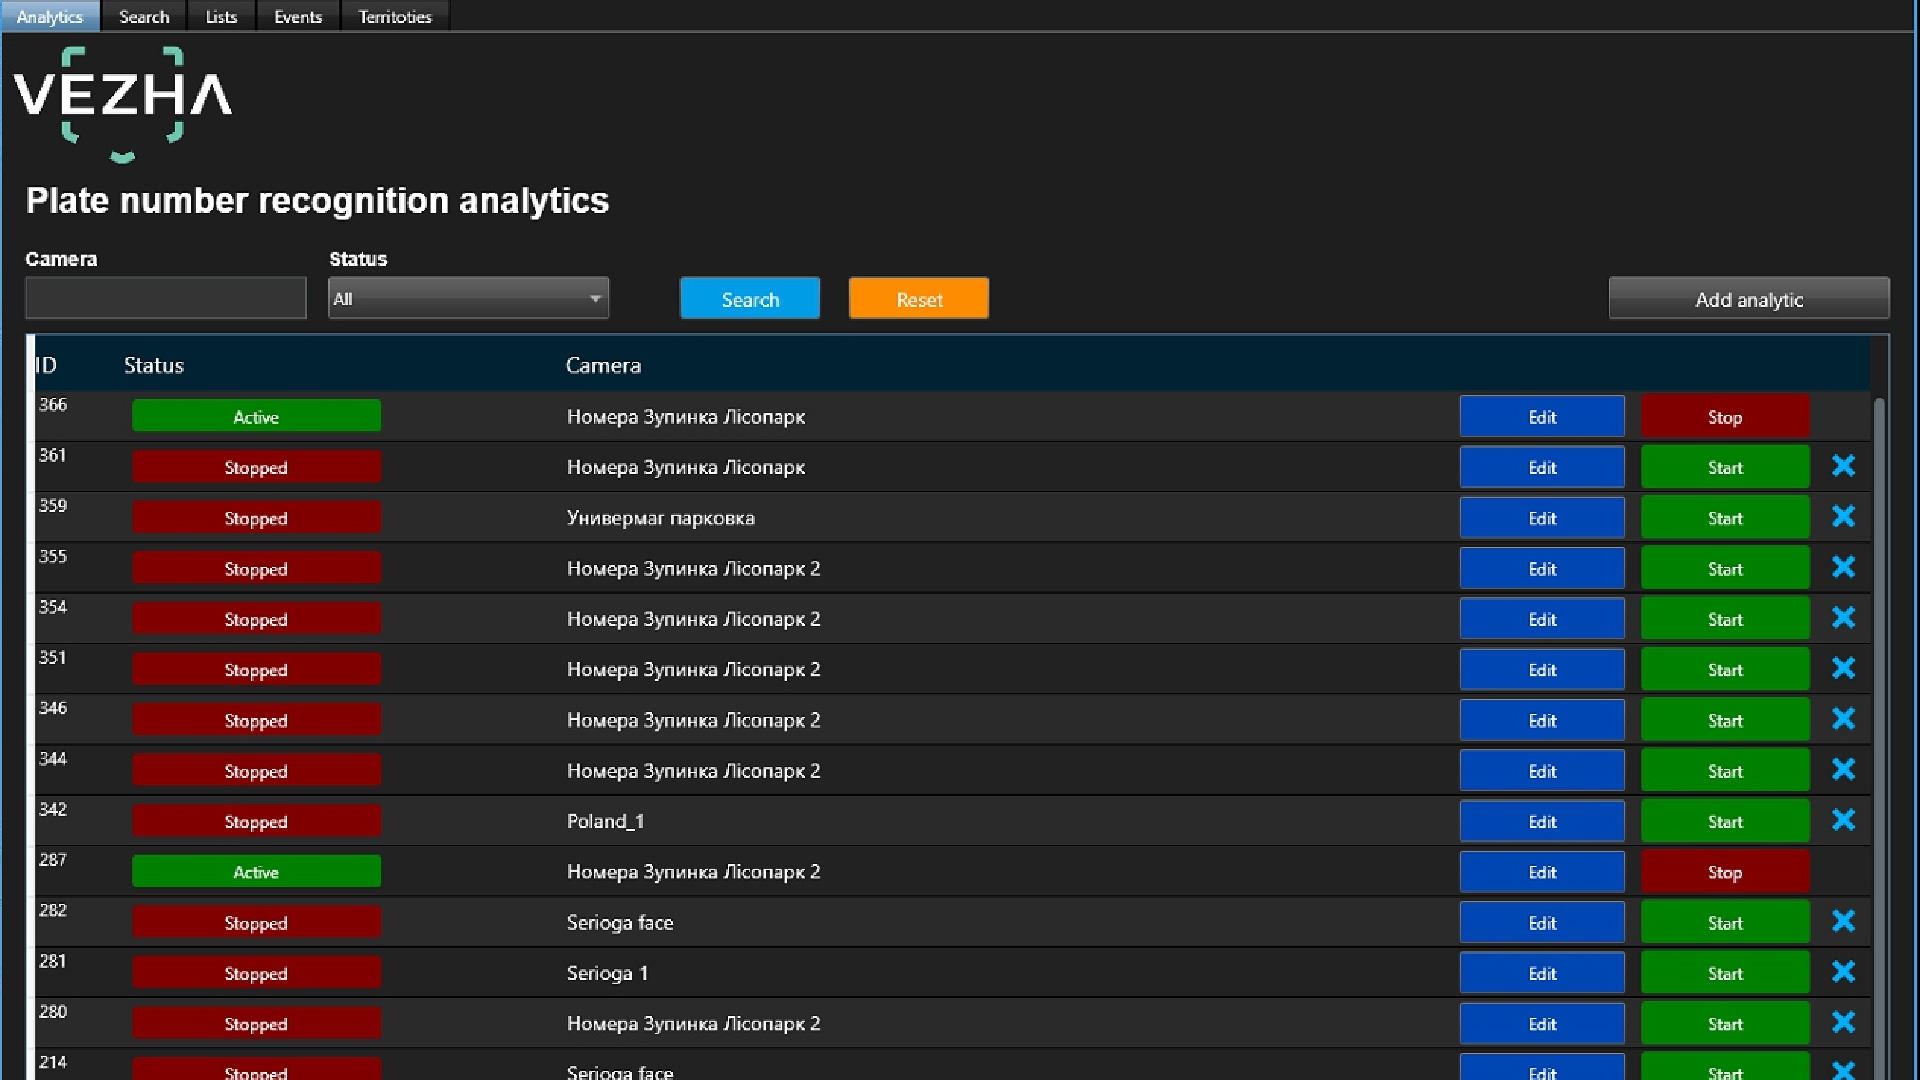Start analytic with ID 346
The width and height of the screenshot is (1920, 1080).
1725,720
